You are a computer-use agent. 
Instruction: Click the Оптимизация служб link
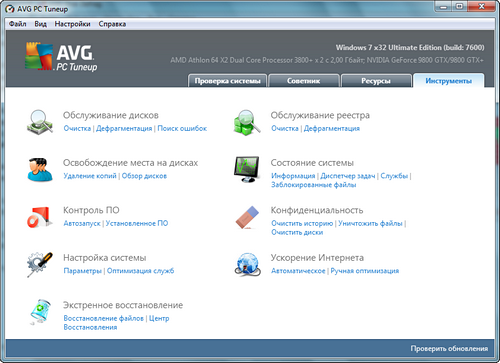pos(141,271)
